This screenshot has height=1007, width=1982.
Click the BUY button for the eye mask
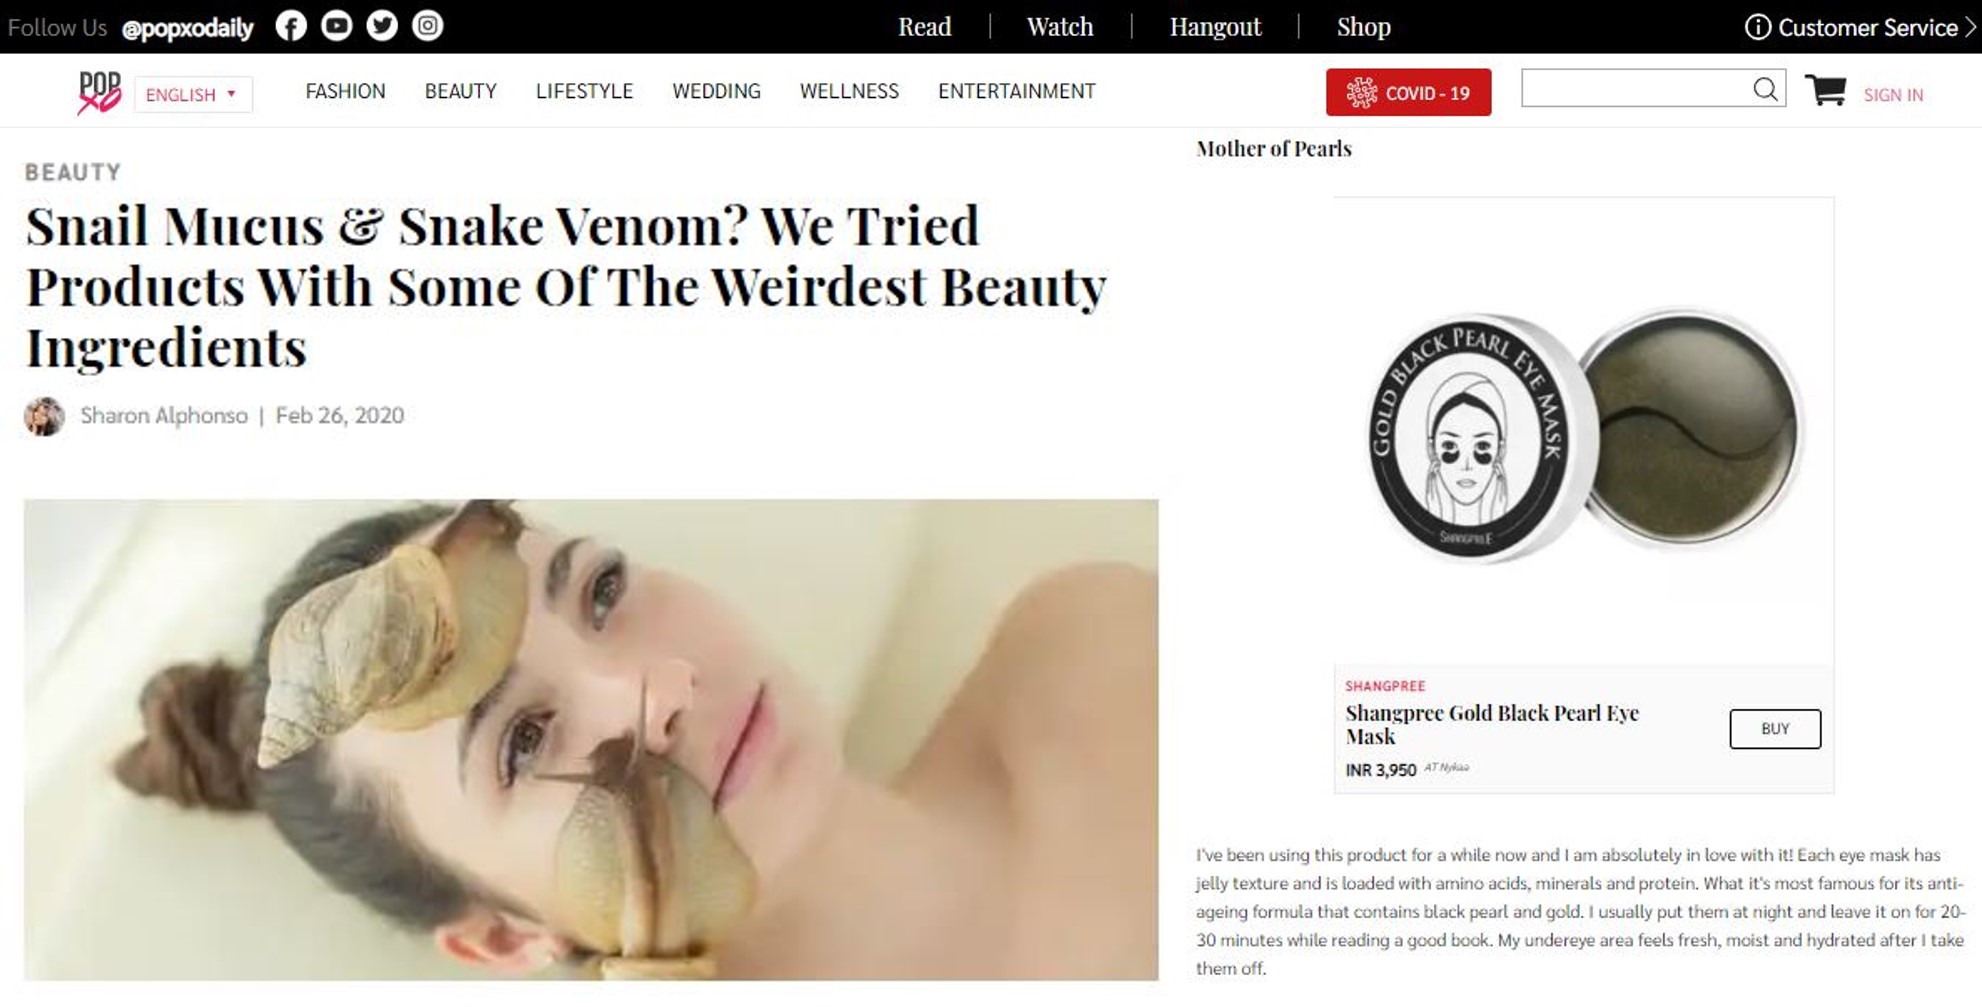(1775, 729)
